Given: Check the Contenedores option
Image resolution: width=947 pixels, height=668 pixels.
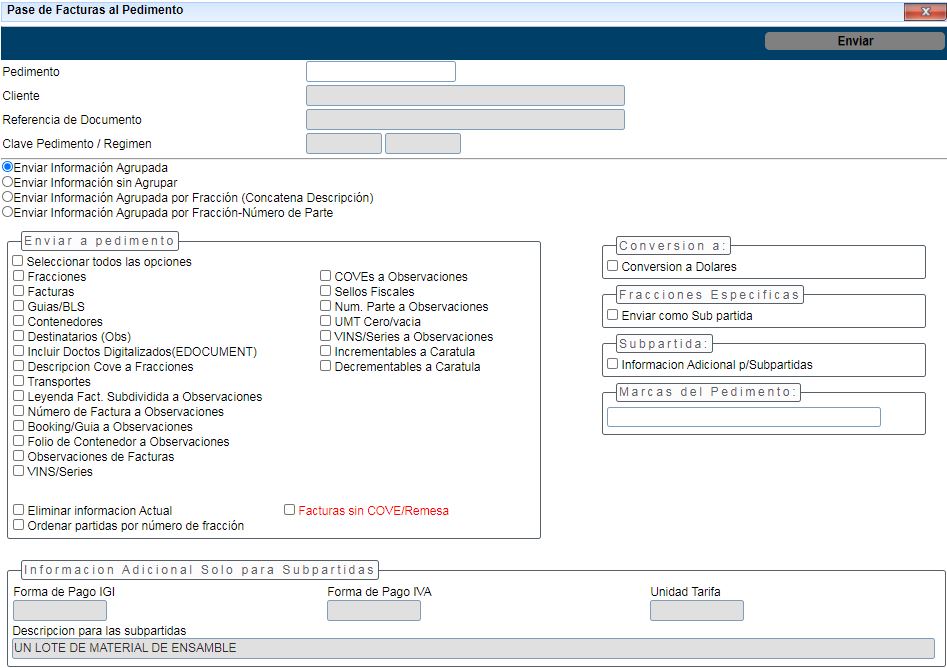Looking at the screenshot, I should pyautogui.click(x=19, y=322).
